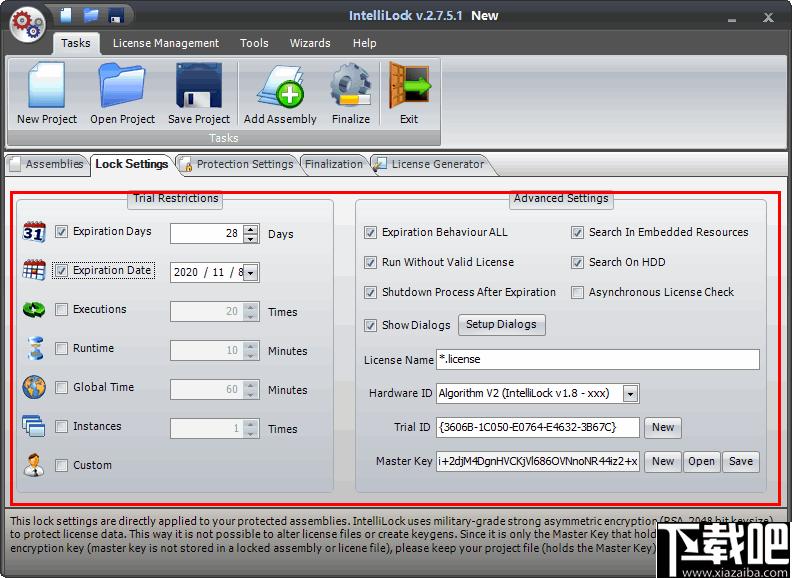Click the License Name input field
The height and width of the screenshot is (578, 792).
coord(598,359)
